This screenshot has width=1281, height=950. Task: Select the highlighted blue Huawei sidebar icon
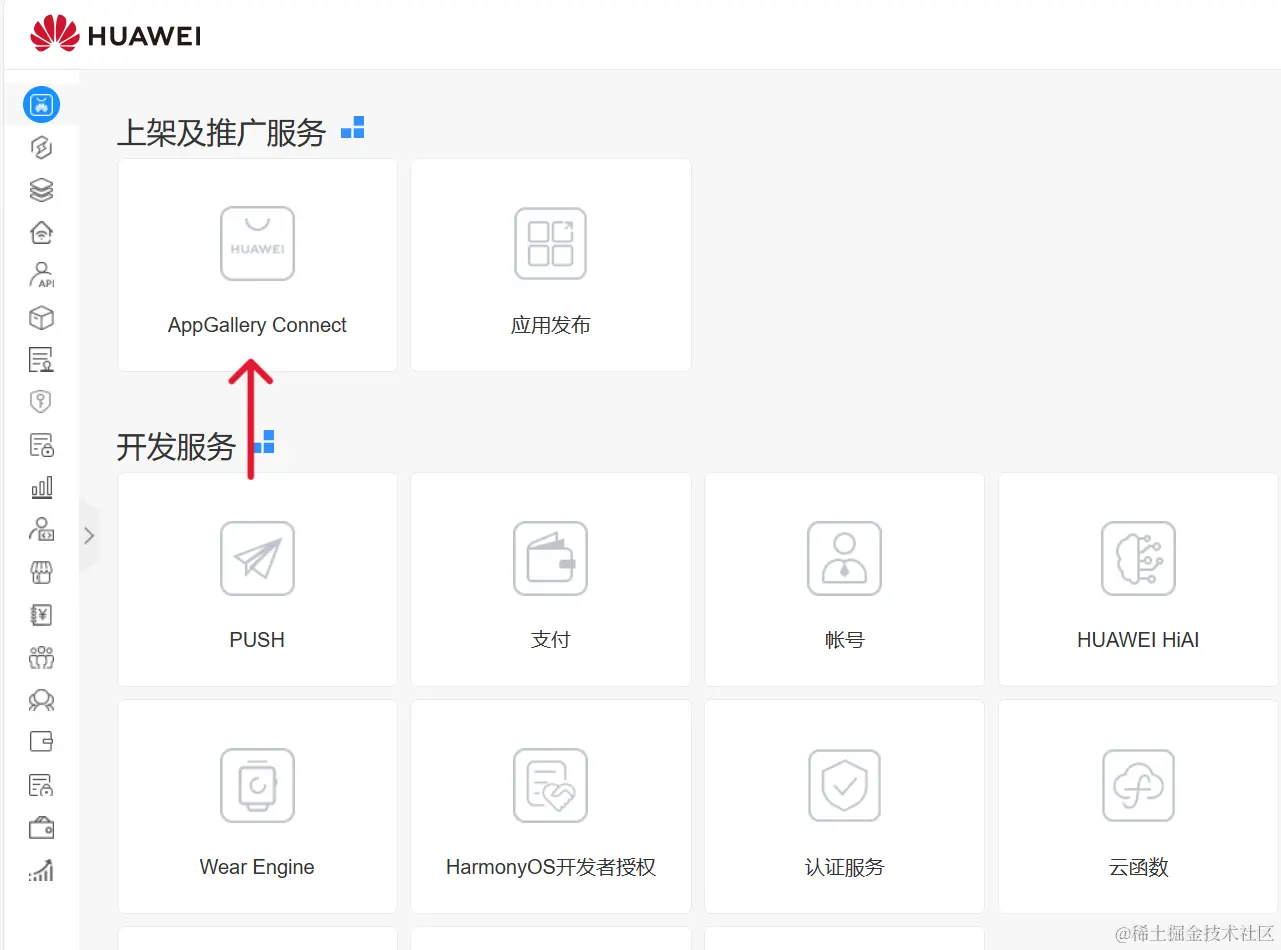click(41, 104)
